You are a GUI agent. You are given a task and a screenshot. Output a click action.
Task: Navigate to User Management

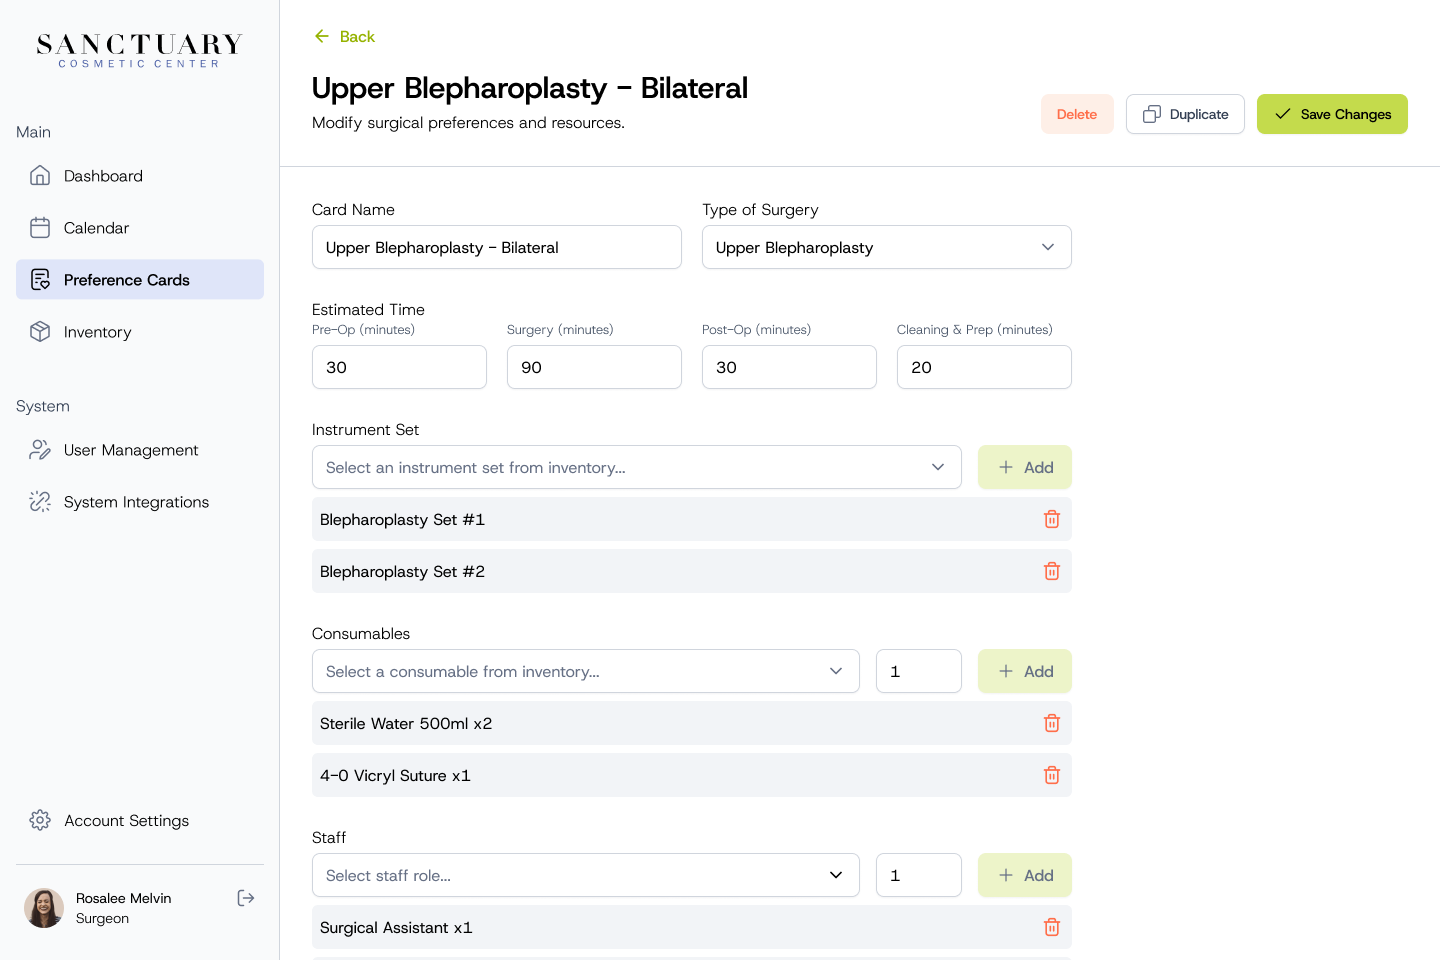click(140, 450)
